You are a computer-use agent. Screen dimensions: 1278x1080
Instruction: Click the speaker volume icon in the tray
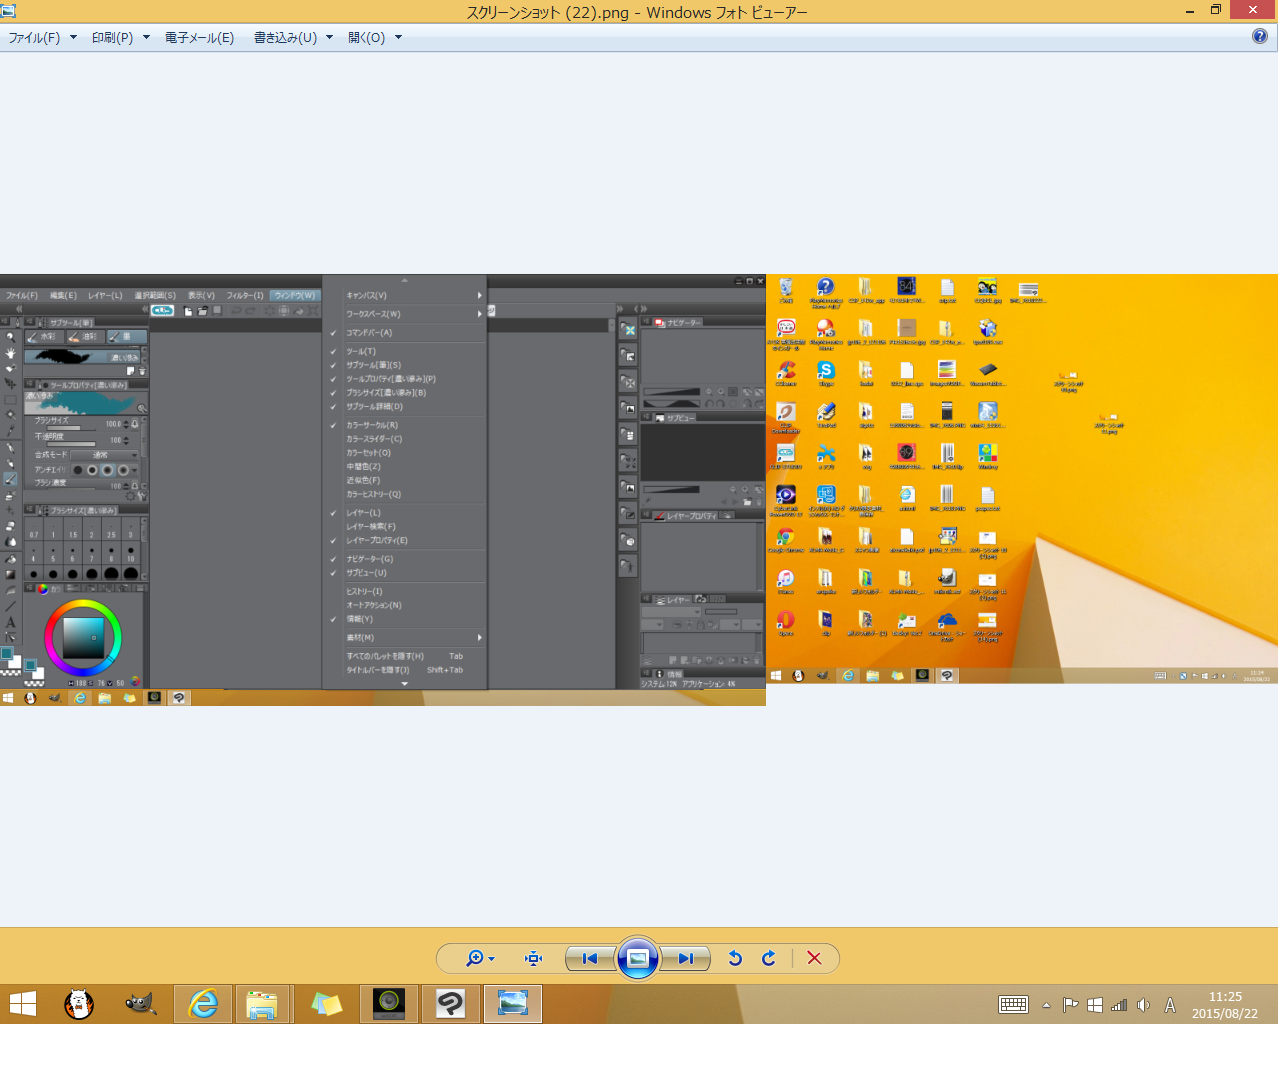pos(1144,1005)
